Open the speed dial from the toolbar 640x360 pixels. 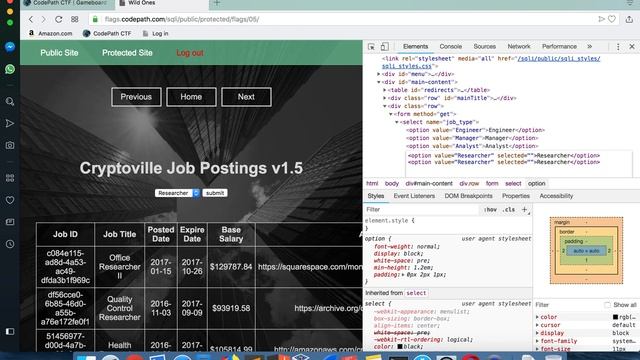74,19
